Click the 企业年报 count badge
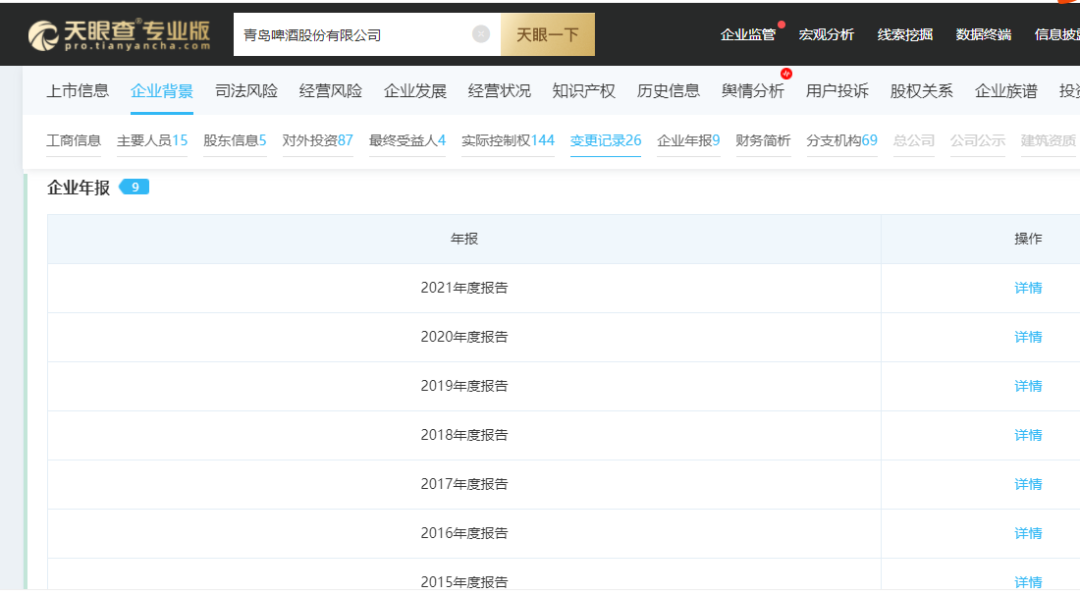Viewport: 1080px width, 595px height. 134,186
